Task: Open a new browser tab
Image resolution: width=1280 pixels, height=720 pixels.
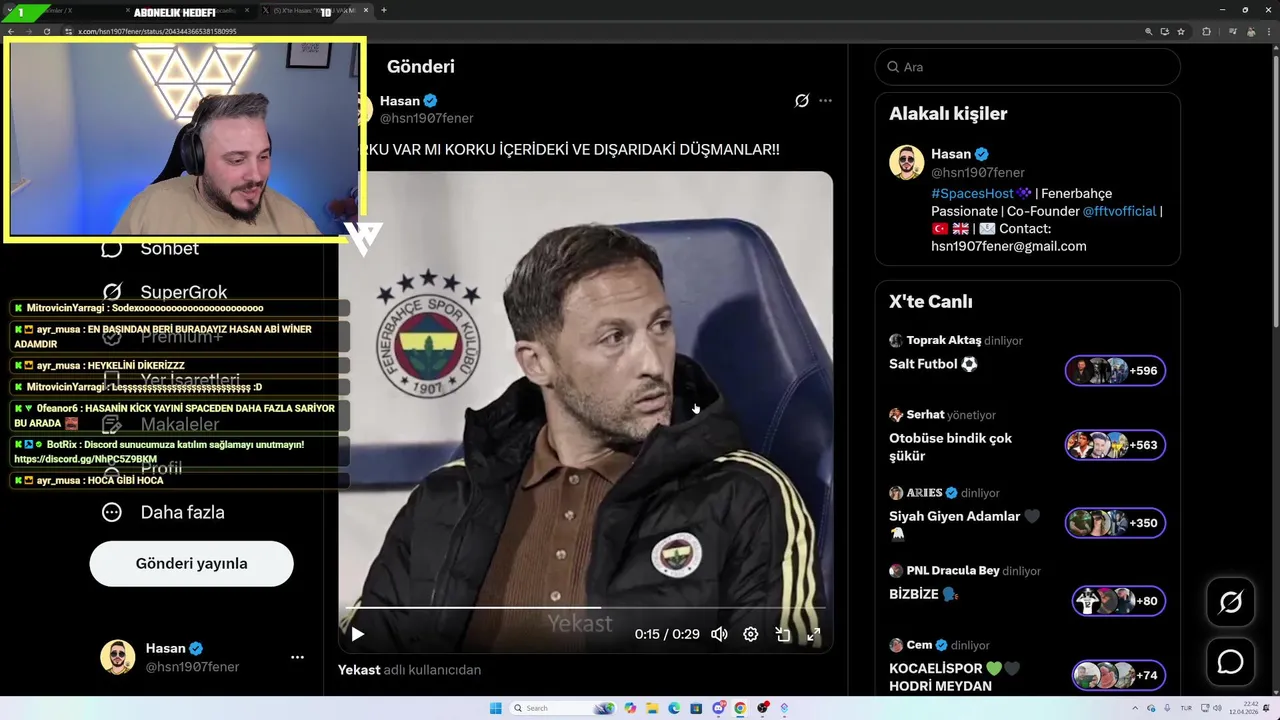Action: 384,10
